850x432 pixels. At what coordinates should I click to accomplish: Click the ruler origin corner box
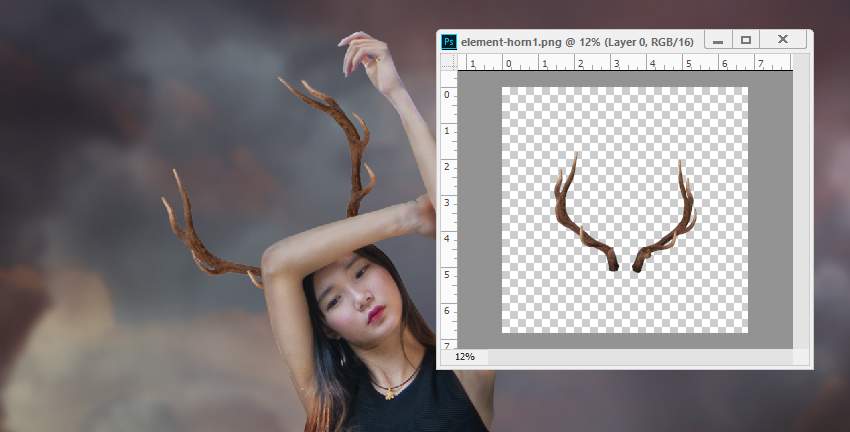(x=449, y=63)
